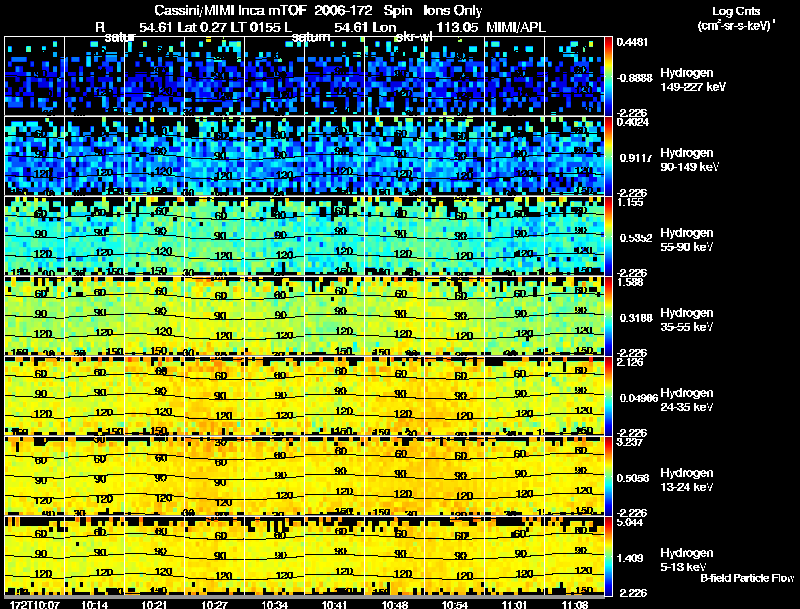Click the '10:48' time tick label

395,604
